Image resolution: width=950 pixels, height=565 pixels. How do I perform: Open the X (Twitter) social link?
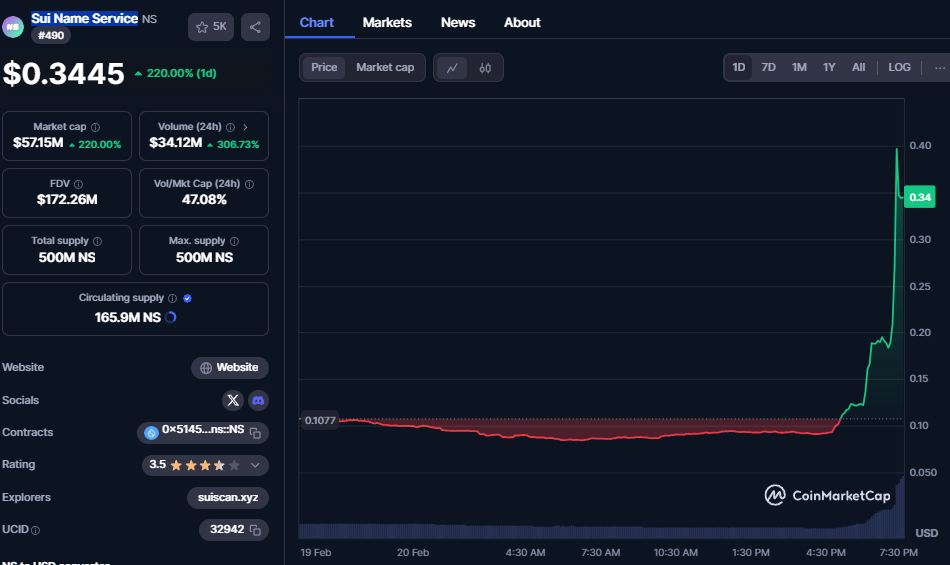coord(233,400)
